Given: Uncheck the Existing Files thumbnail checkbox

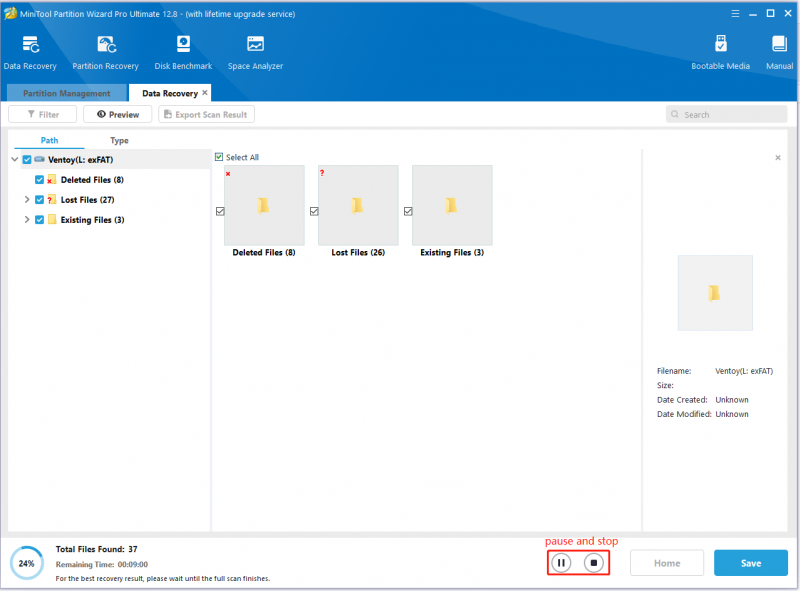Looking at the screenshot, I should (408, 211).
